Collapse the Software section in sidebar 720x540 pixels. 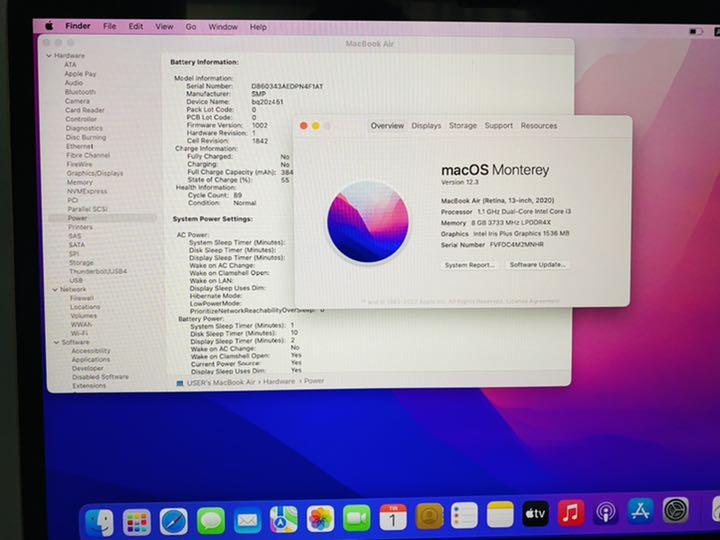coord(56,343)
